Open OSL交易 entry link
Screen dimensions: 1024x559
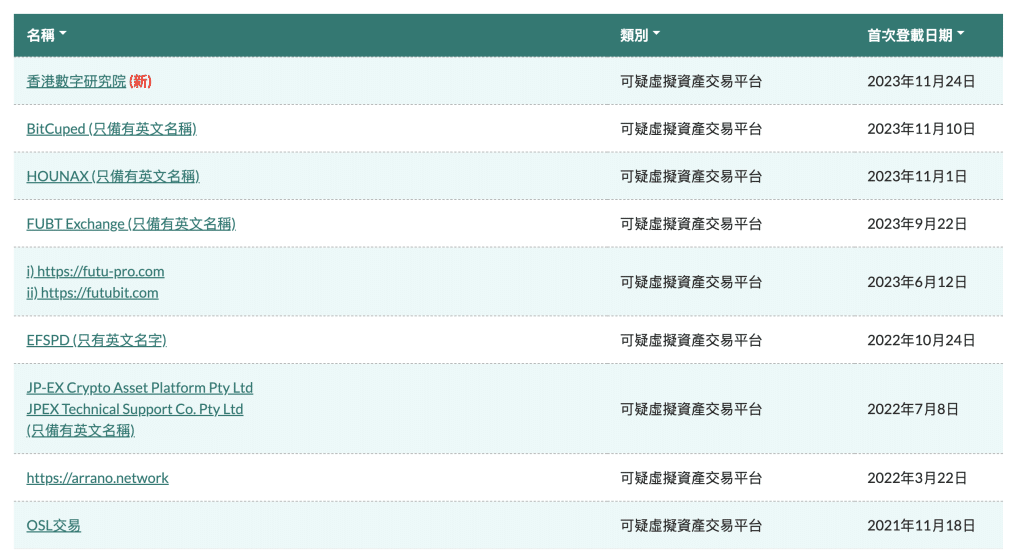(x=54, y=525)
